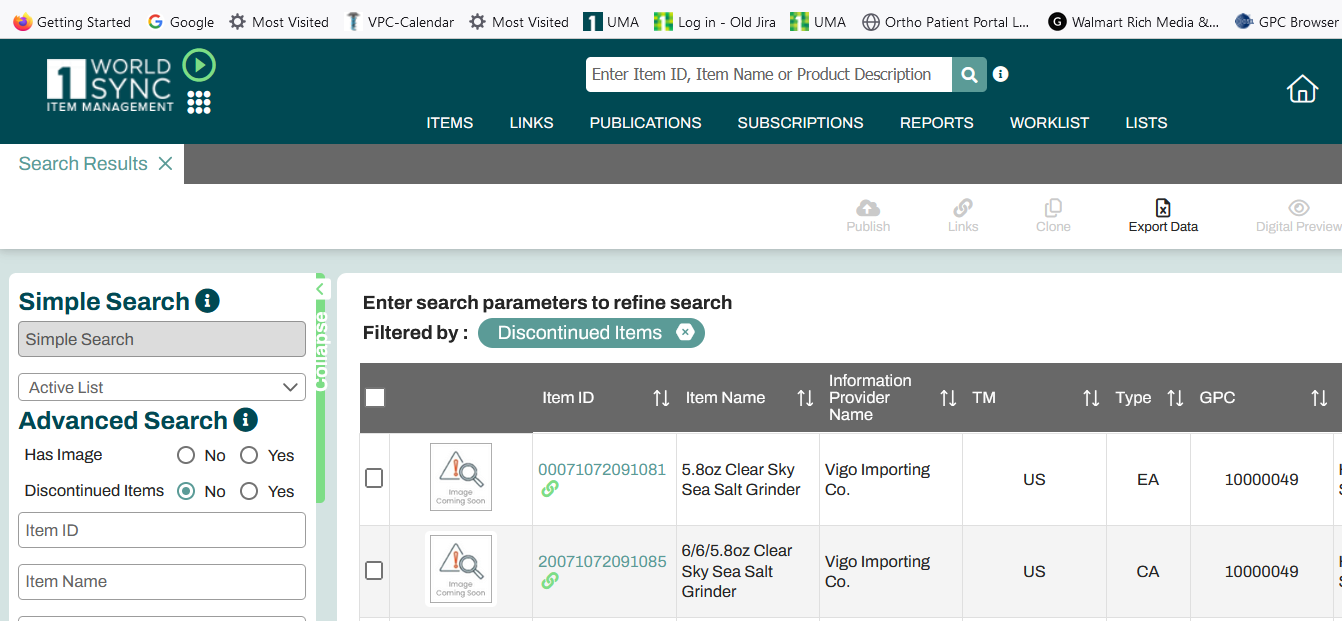The height and width of the screenshot is (621, 1342).
Task: Sort by Item Name column arrows
Action: tap(805, 398)
